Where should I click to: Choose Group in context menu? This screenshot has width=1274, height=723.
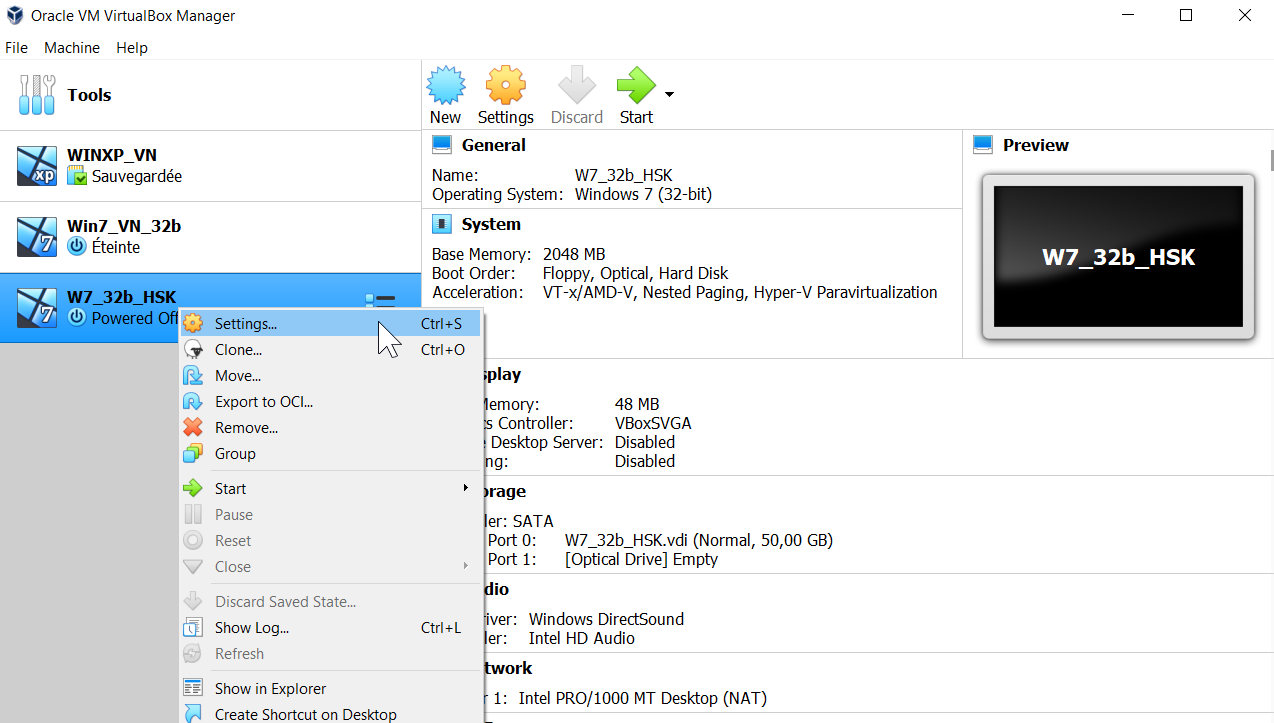[331, 454]
